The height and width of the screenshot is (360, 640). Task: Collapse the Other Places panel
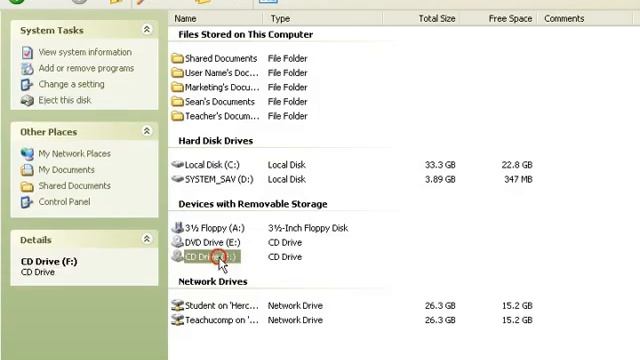click(x=147, y=131)
